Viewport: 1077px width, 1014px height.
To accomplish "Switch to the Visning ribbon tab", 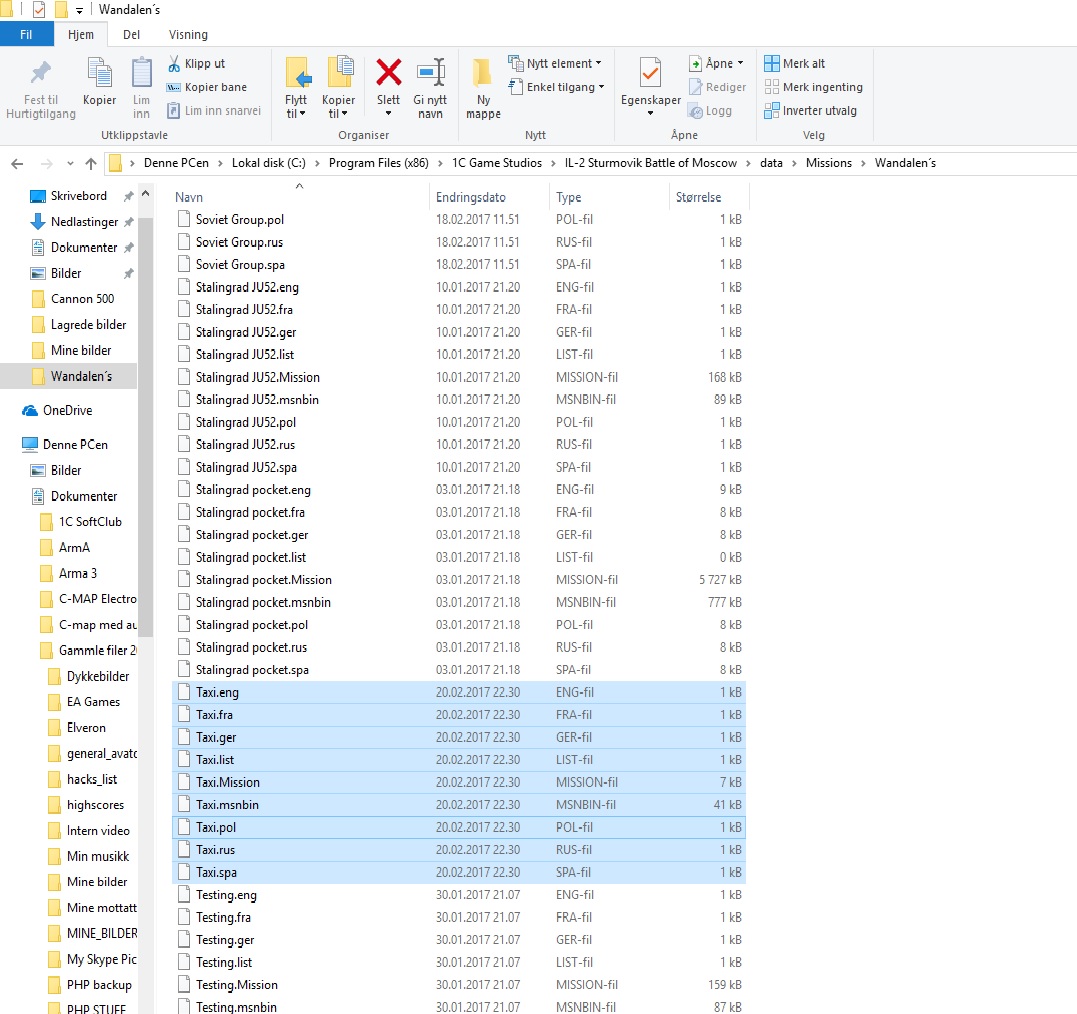I will pyautogui.click(x=188, y=35).
